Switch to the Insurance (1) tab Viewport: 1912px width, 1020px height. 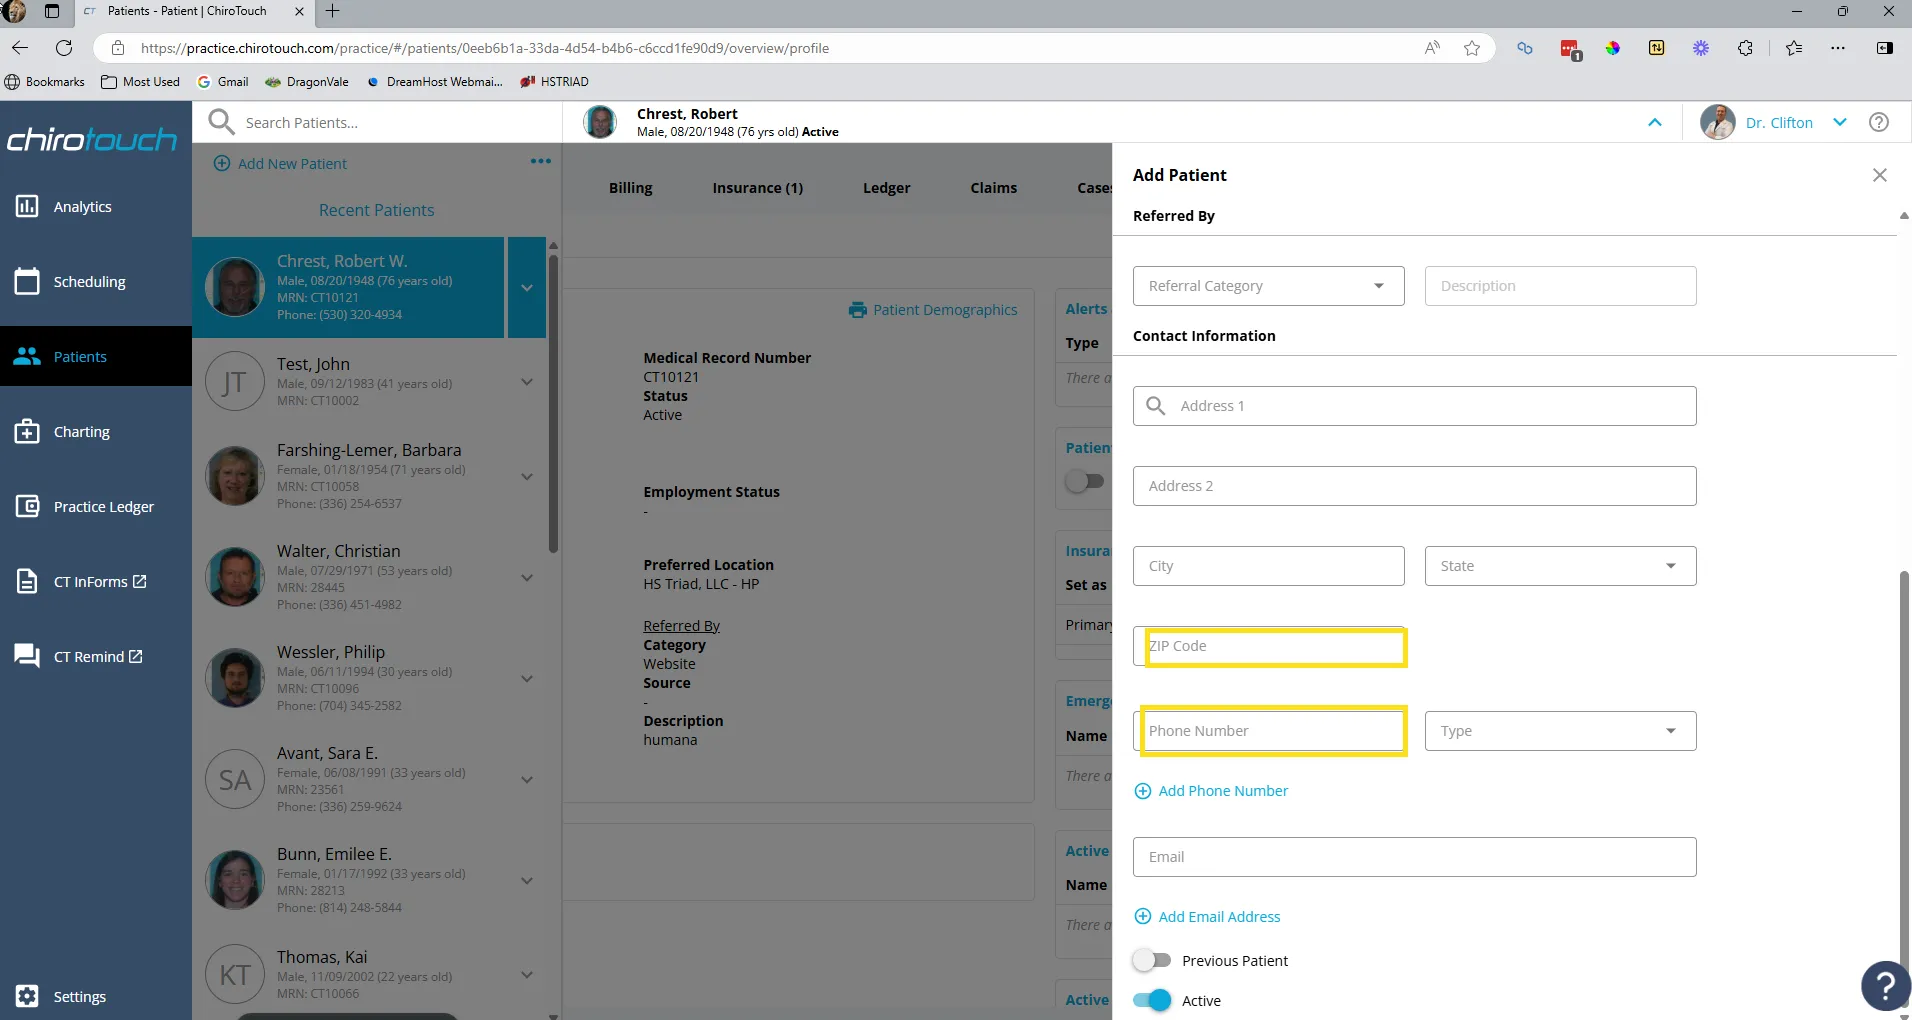(758, 188)
